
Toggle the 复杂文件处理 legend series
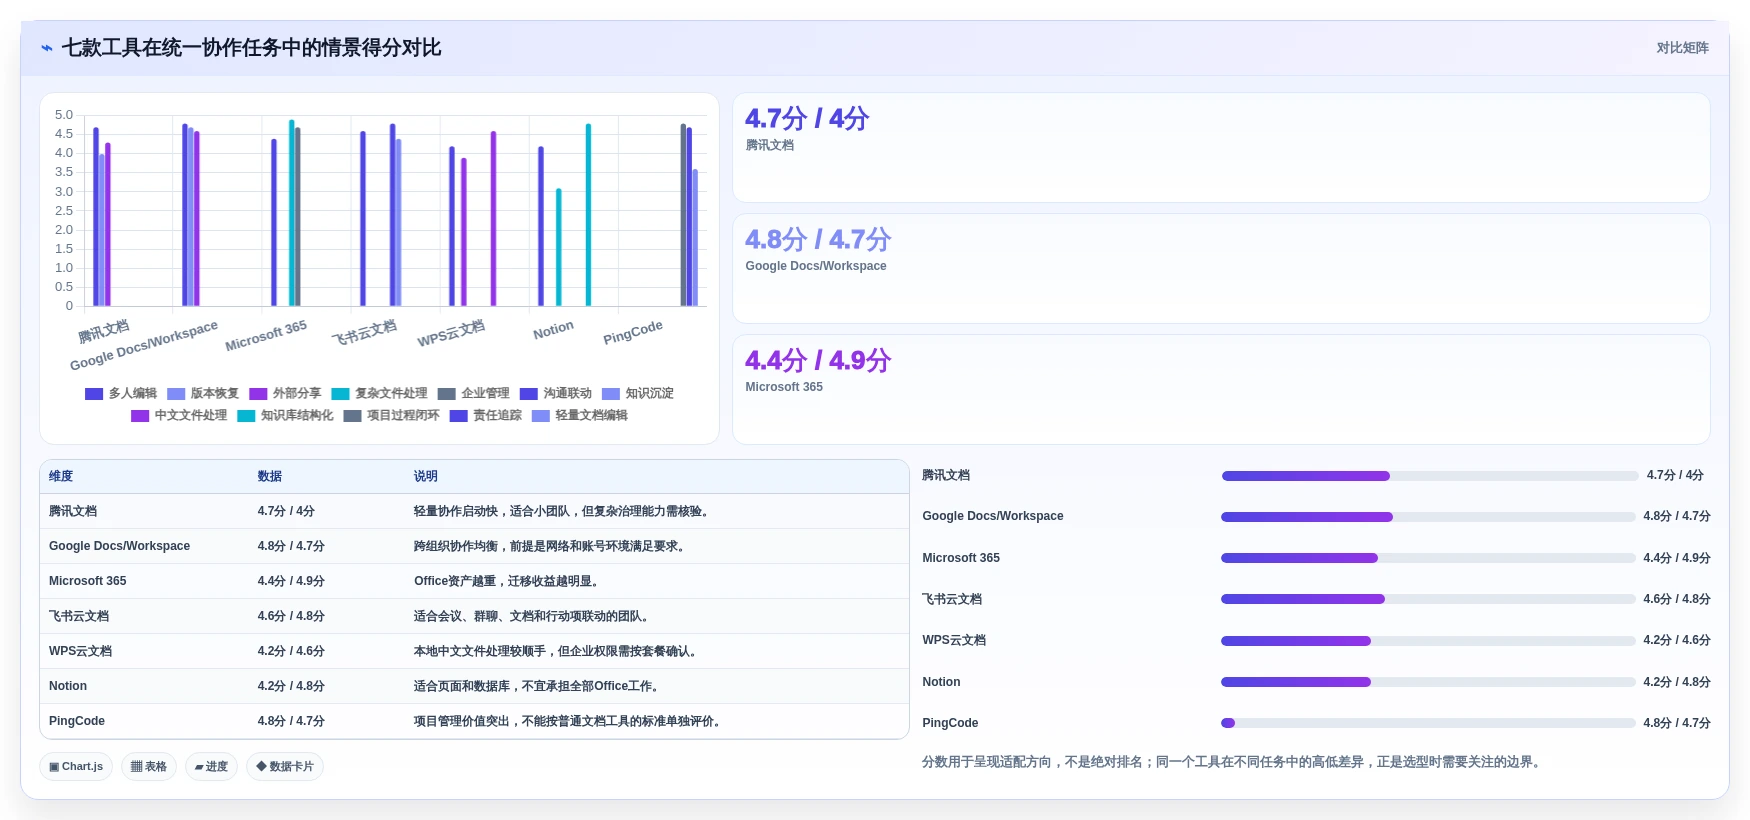click(379, 394)
